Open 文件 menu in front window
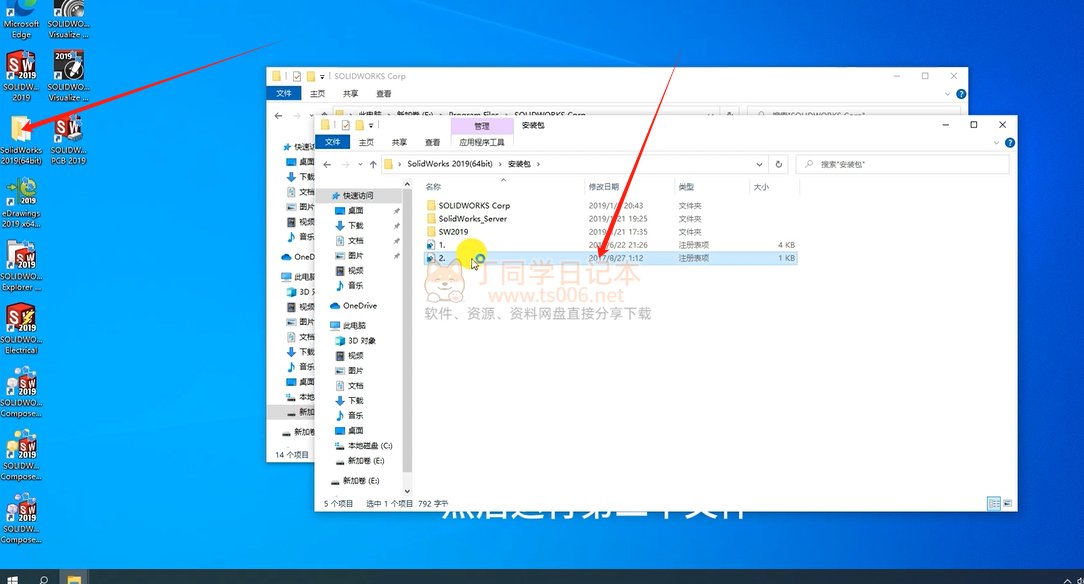Viewport: 1084px width, 584px height. 333,142
